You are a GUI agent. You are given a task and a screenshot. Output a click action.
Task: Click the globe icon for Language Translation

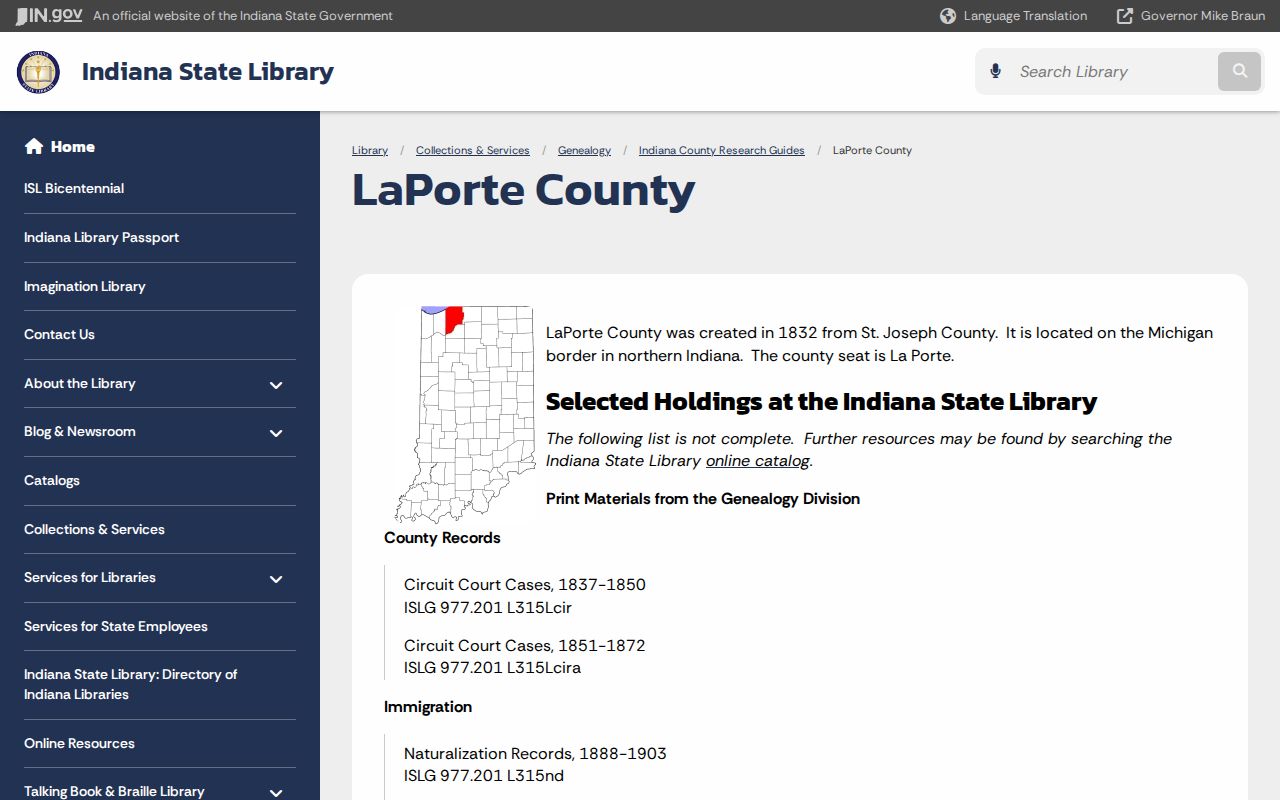948,16
